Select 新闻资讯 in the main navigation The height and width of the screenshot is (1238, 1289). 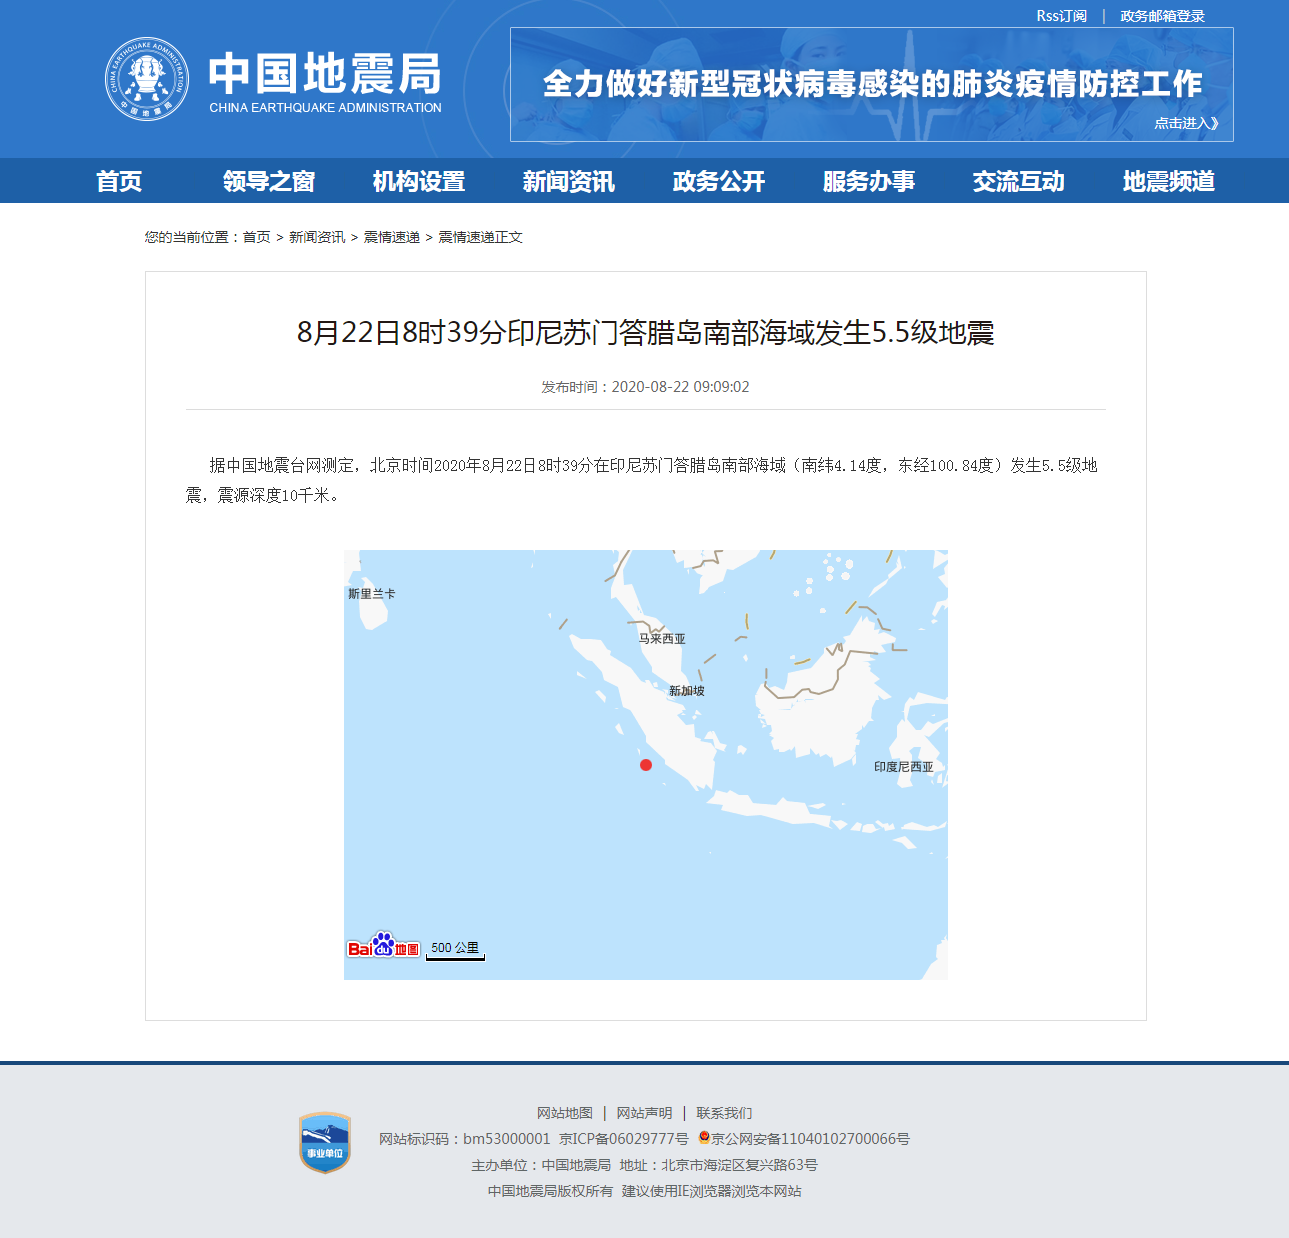click(569, 181)
